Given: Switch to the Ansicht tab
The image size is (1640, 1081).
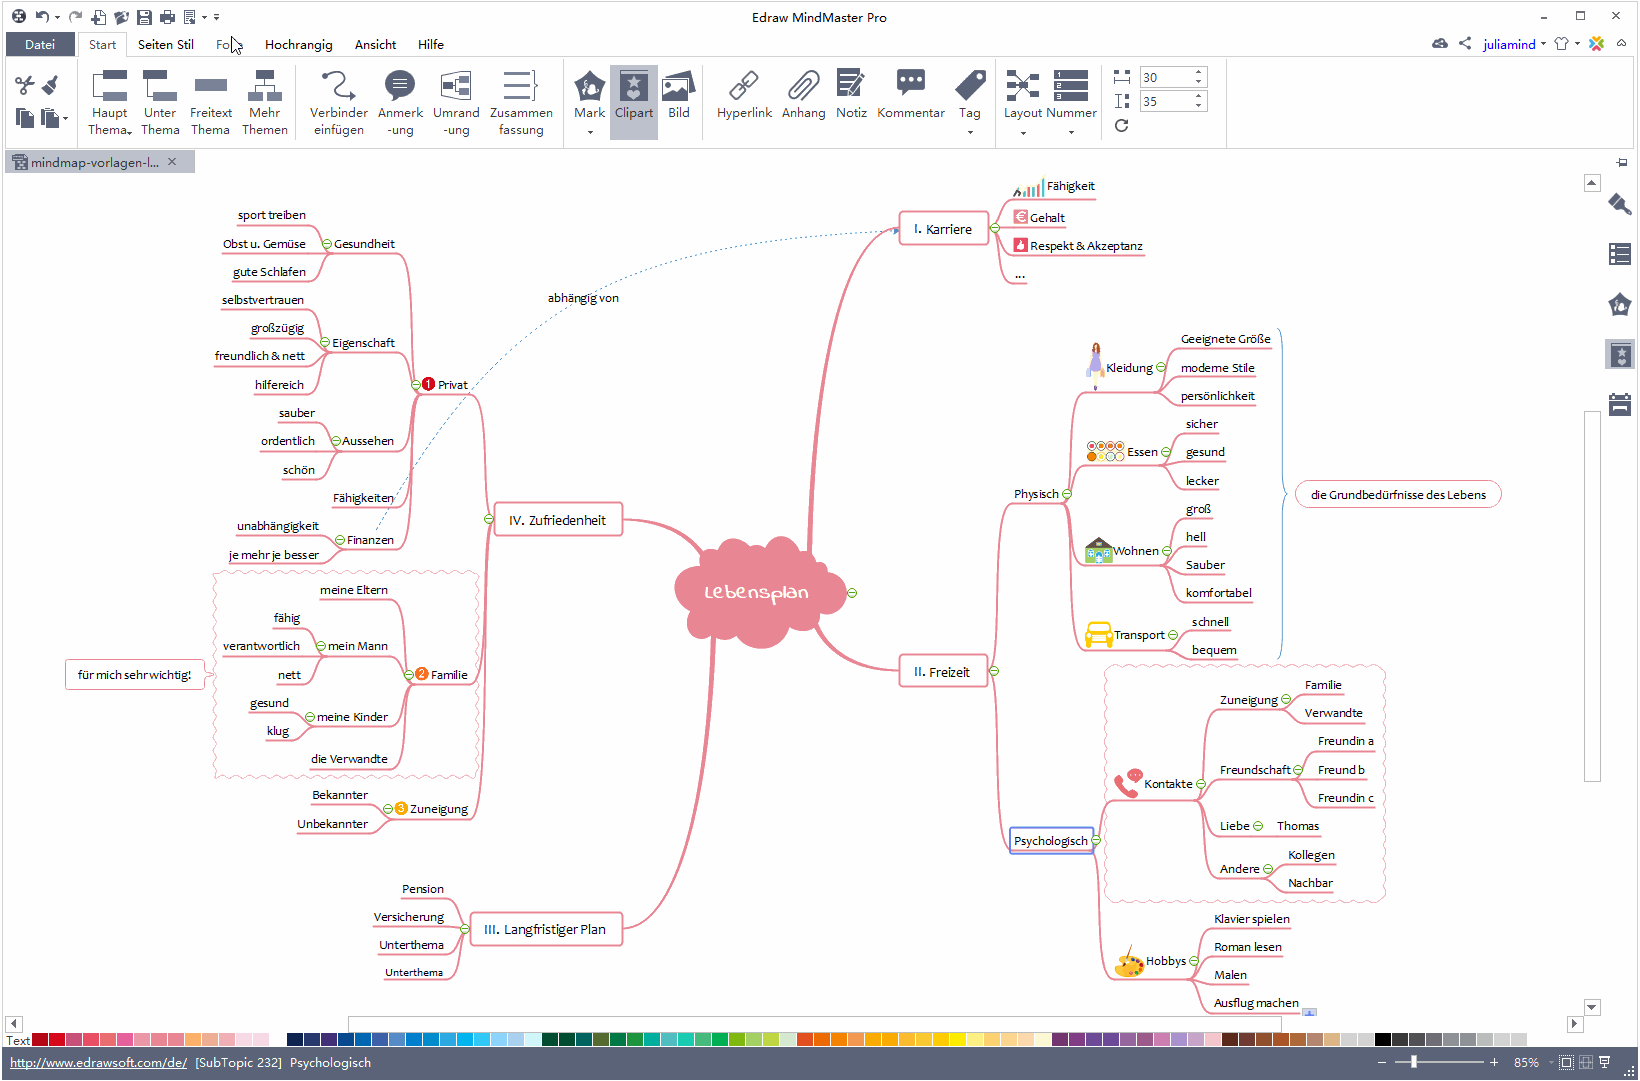Looking at the screenshot, I should (x=375, y=44).
